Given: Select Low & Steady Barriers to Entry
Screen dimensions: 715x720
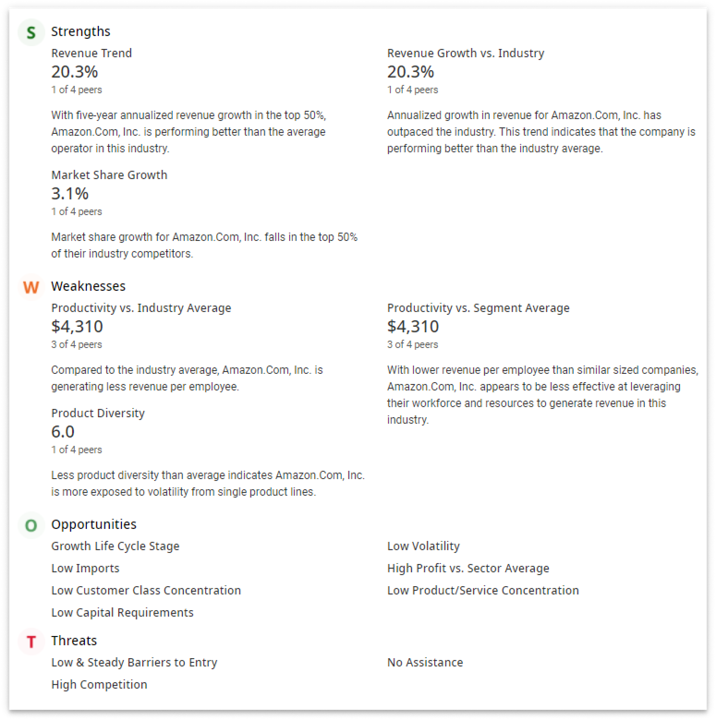Looking at the screenshot, I should (134, 663).
